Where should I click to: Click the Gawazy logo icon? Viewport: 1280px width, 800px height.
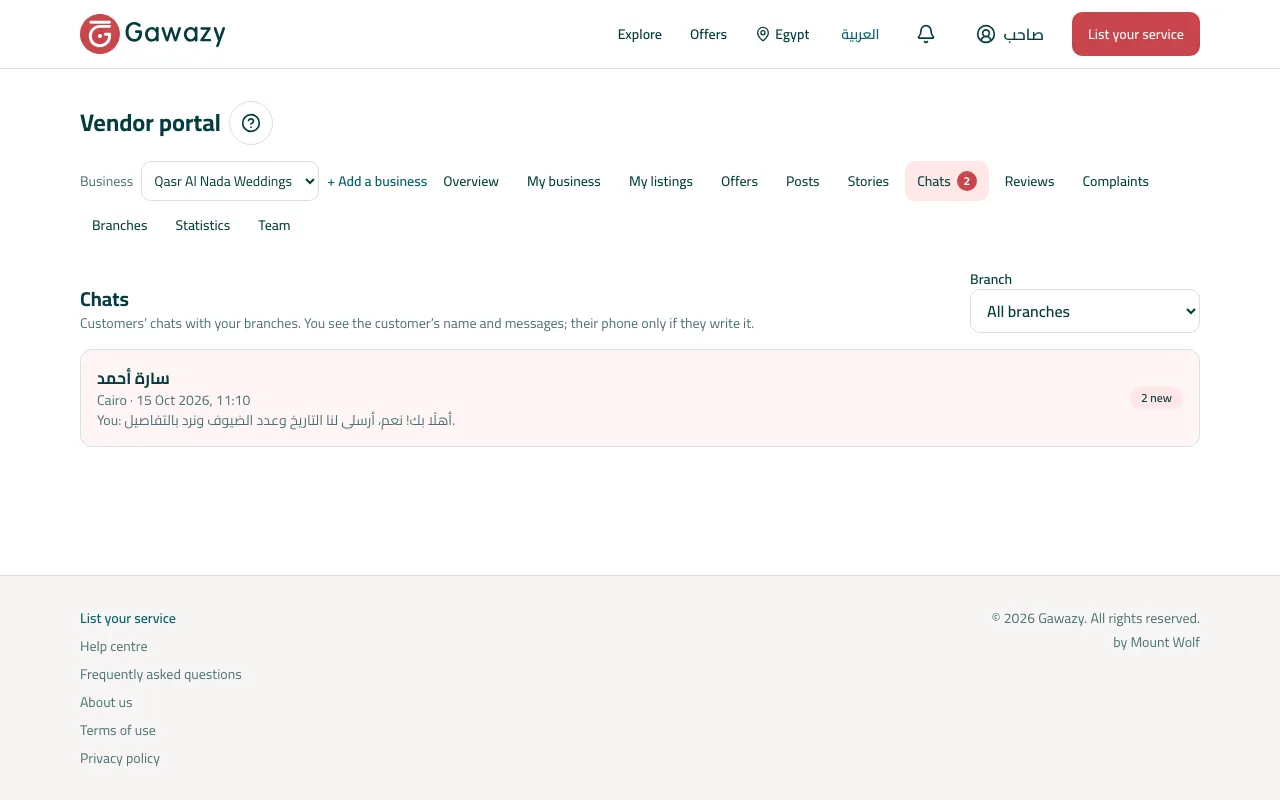[100, 34]
